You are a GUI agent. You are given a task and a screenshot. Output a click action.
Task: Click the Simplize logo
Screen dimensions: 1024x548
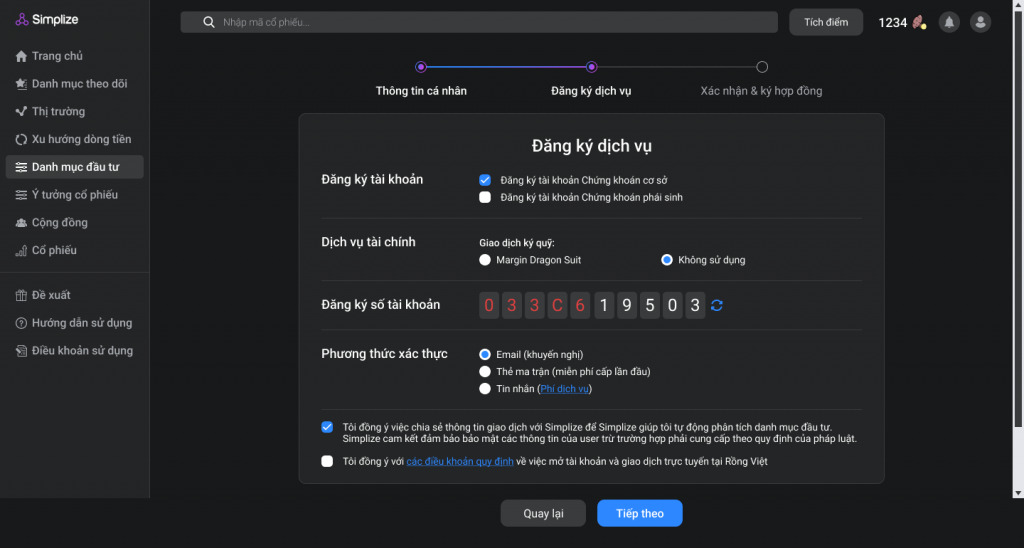pos(47,20)
